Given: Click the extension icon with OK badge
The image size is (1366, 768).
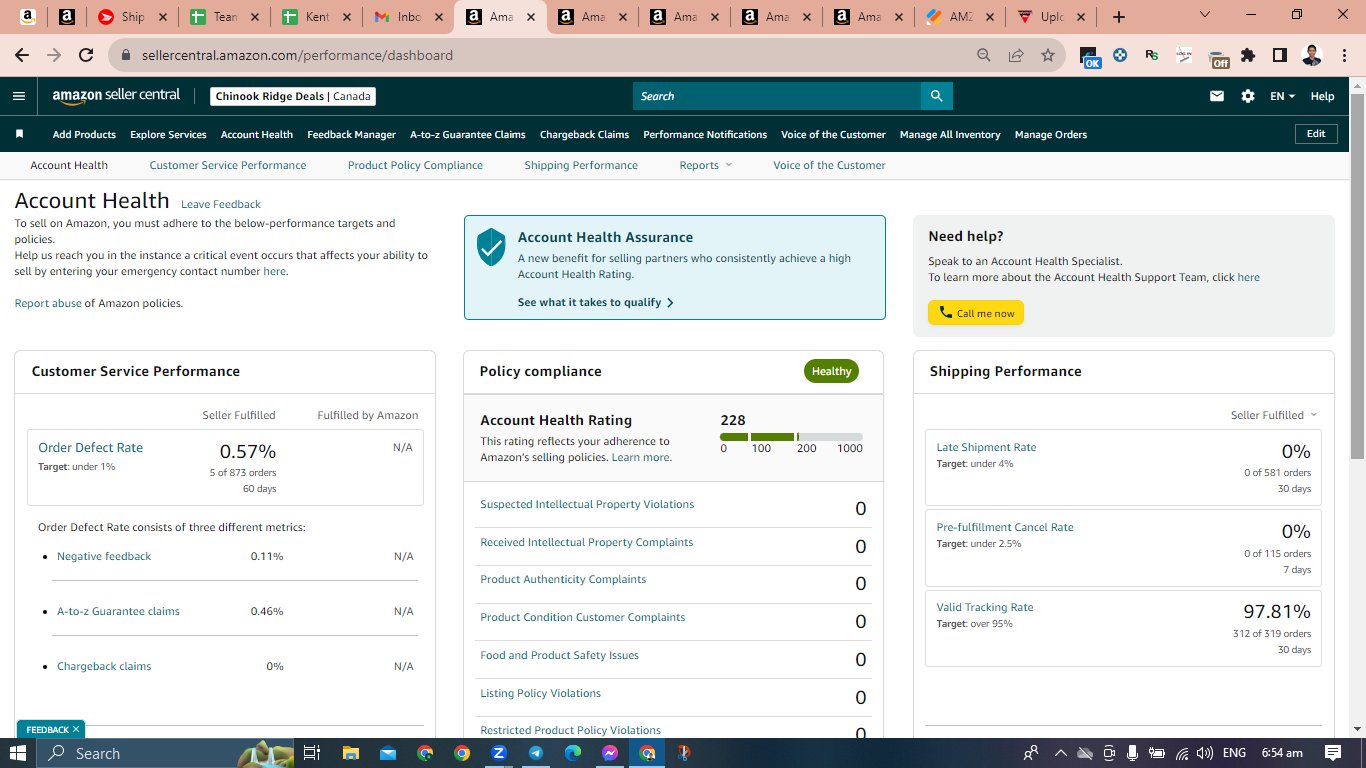Looking at the screenshot, I should point(1090,57).
